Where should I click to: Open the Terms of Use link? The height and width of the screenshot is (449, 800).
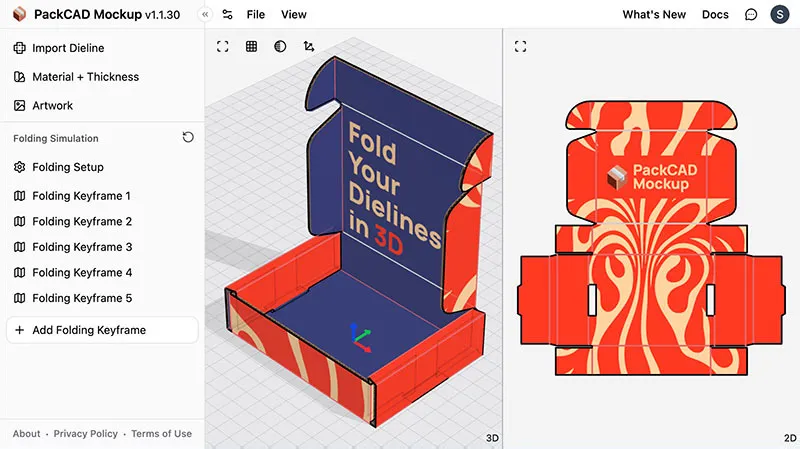click(161, 434)
